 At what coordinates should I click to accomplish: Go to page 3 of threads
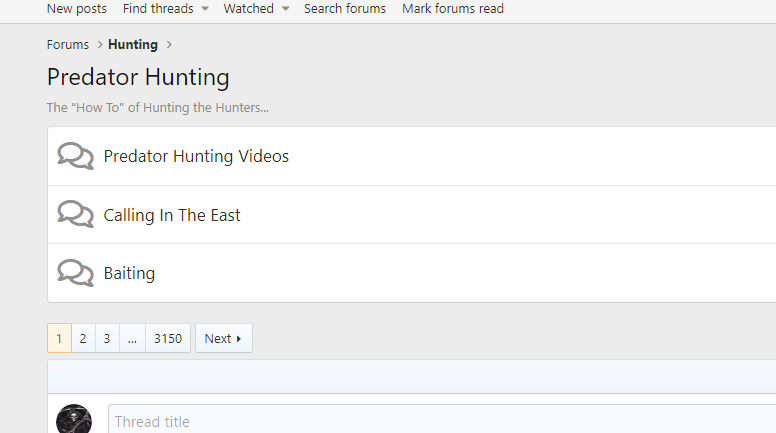click(x=107, y=339)
